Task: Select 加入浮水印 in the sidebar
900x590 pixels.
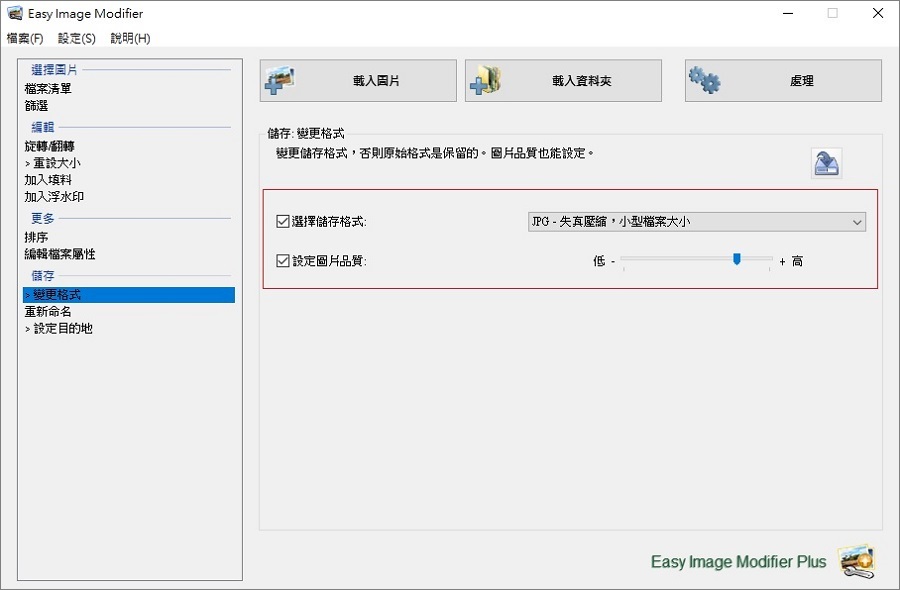Action: click(54, 197)
